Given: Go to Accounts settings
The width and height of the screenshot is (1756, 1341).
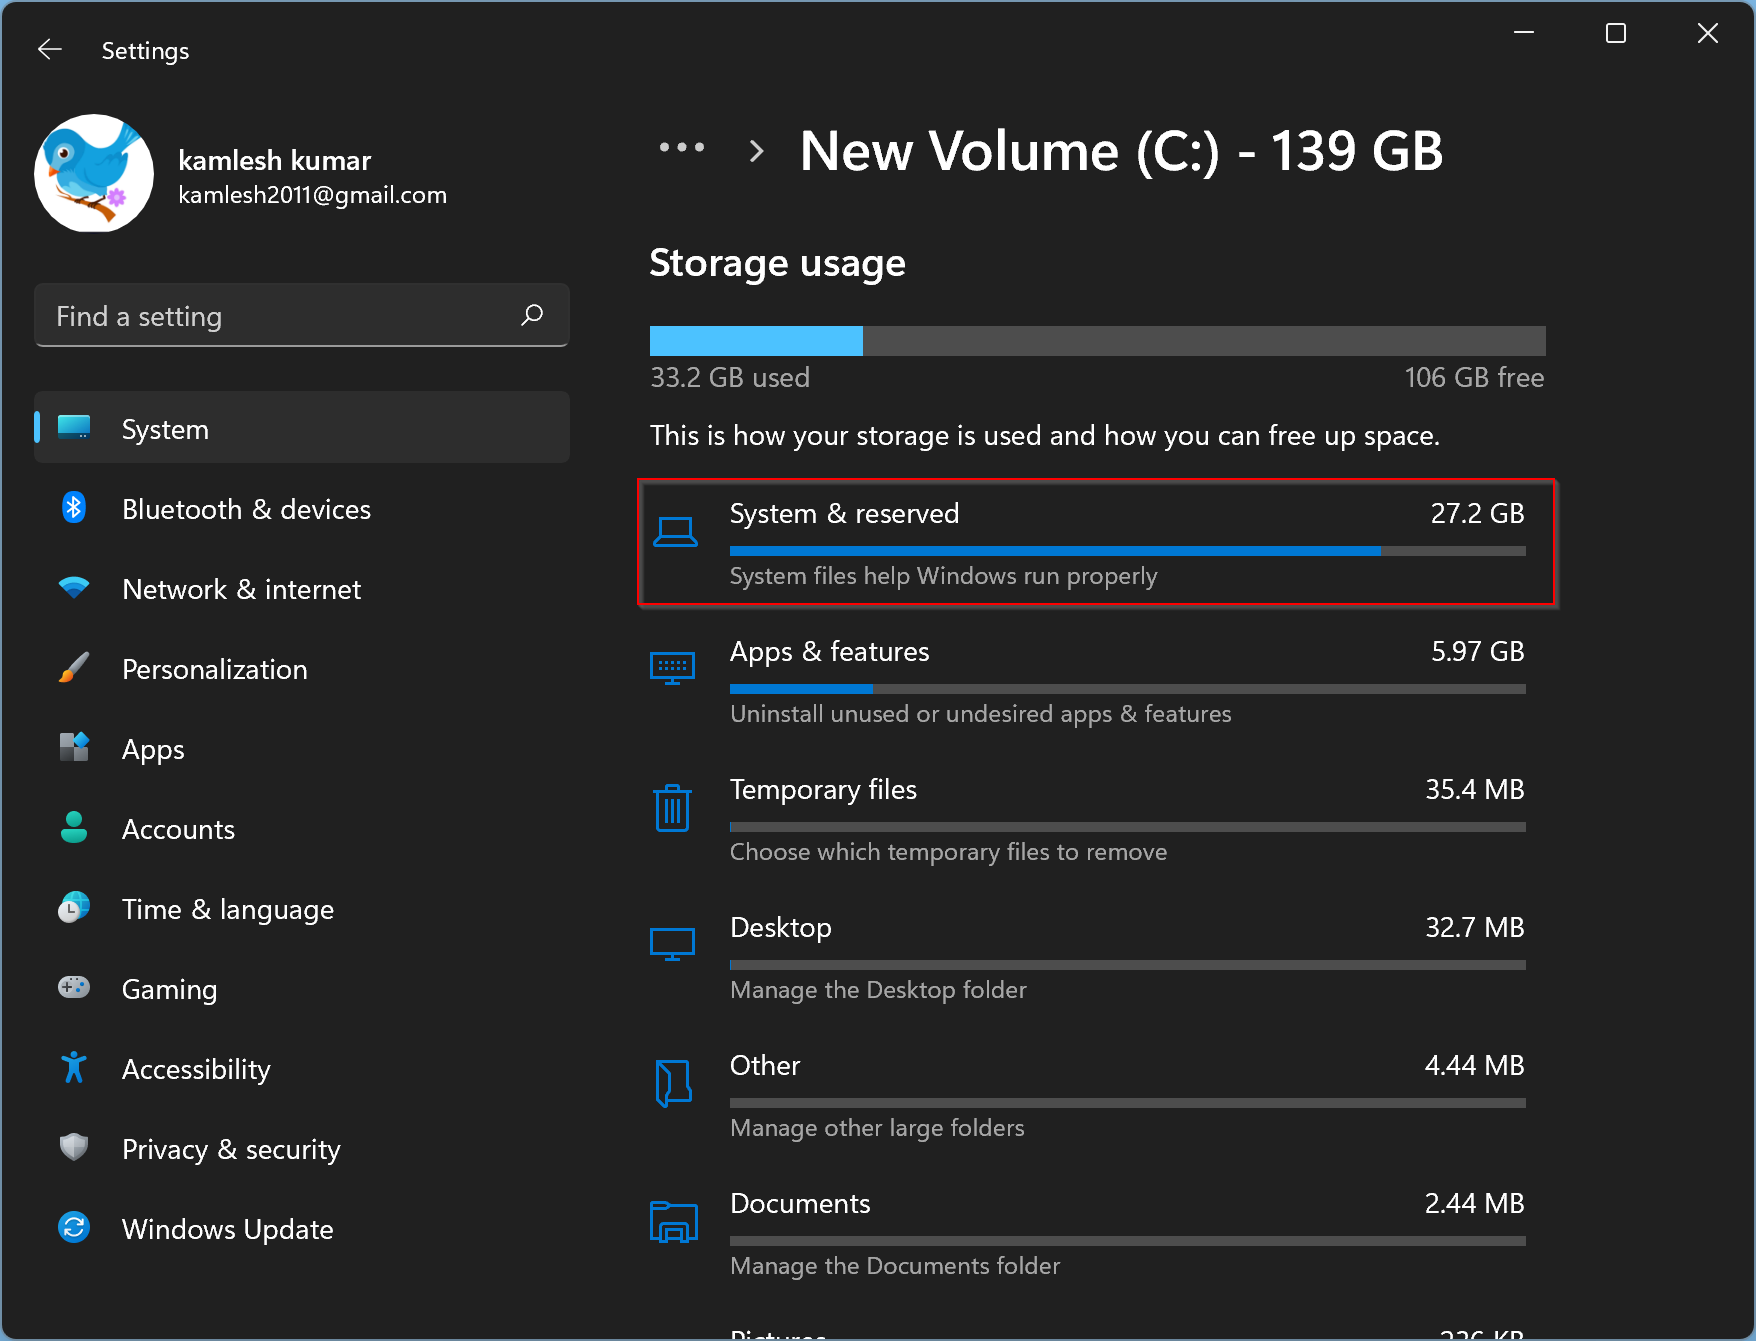Looking at the screenshot, I should 178,829.
